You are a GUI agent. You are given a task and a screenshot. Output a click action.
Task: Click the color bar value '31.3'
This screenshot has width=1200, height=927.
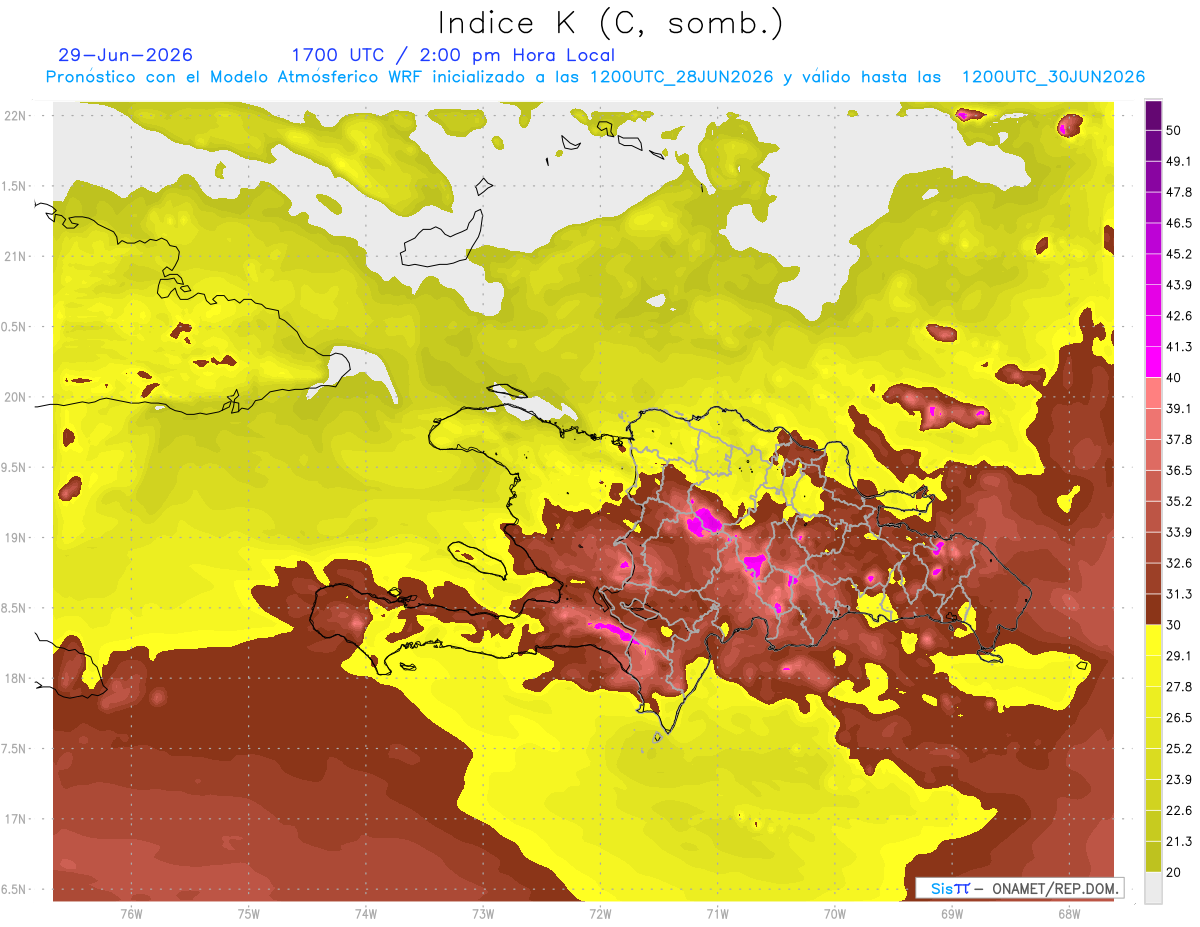tap(1179, 594)
